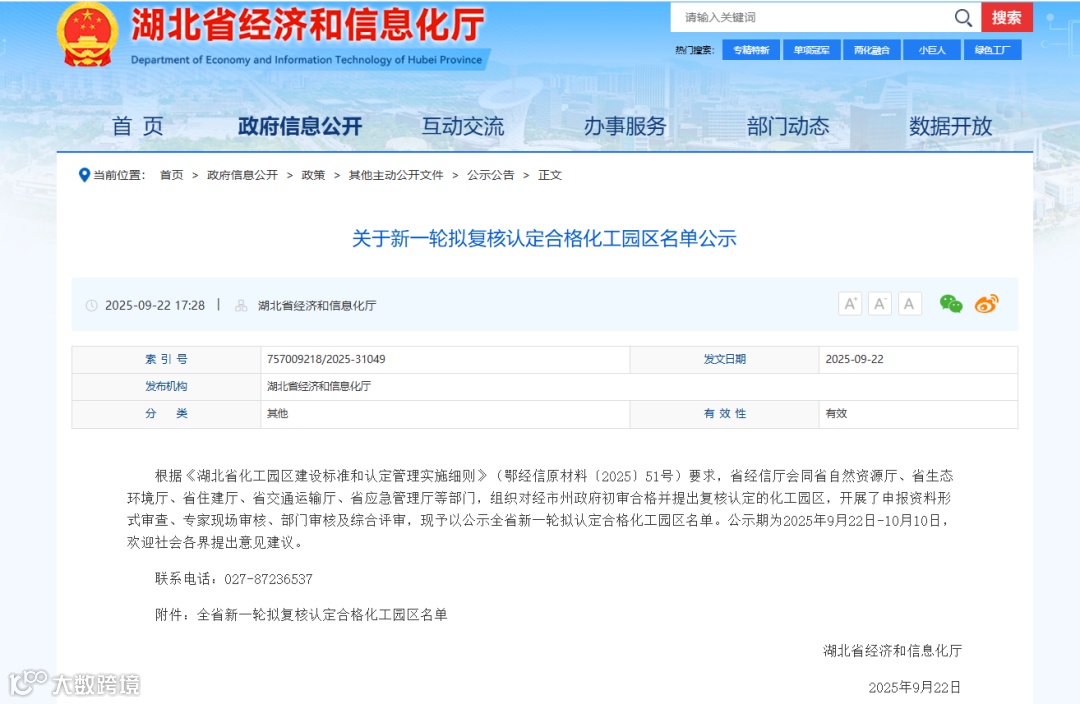
Task: Open attachment 全省新一轮拟复核认定合格化工园区名单
Action: pos(322,614)
